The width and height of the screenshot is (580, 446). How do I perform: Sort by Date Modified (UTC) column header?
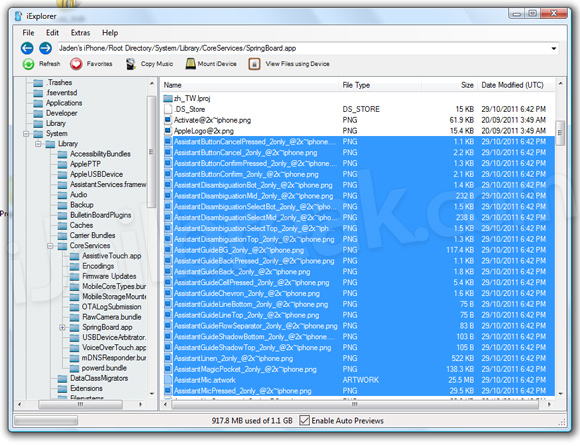click(x=516, y=85)
